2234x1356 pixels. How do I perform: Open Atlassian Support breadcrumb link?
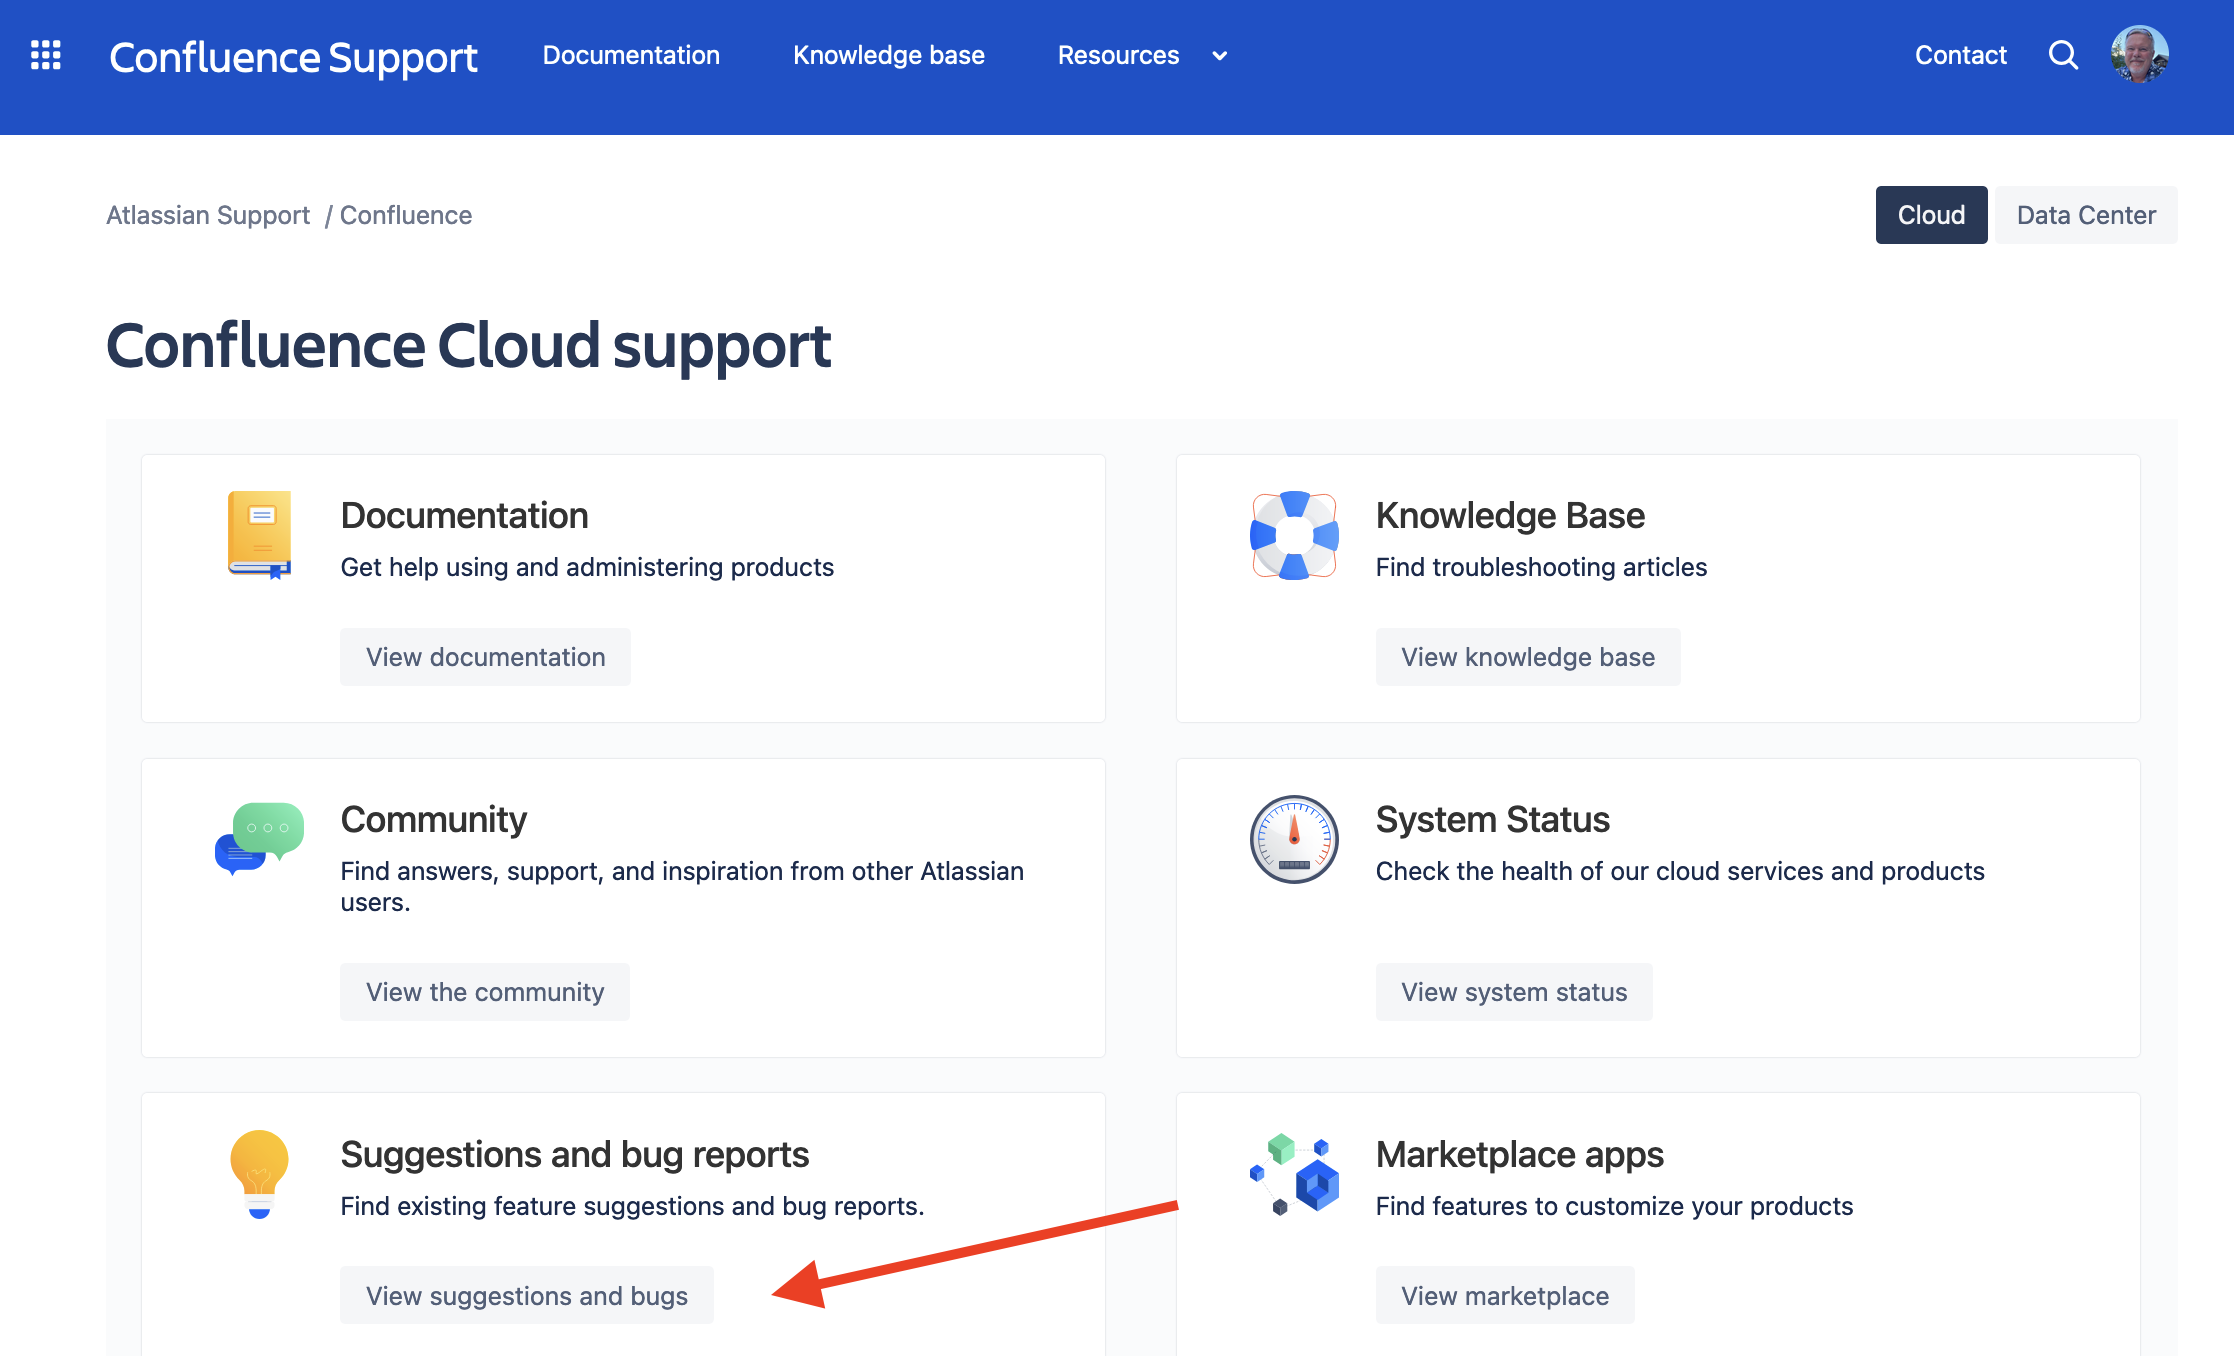(x=208, y=214)
